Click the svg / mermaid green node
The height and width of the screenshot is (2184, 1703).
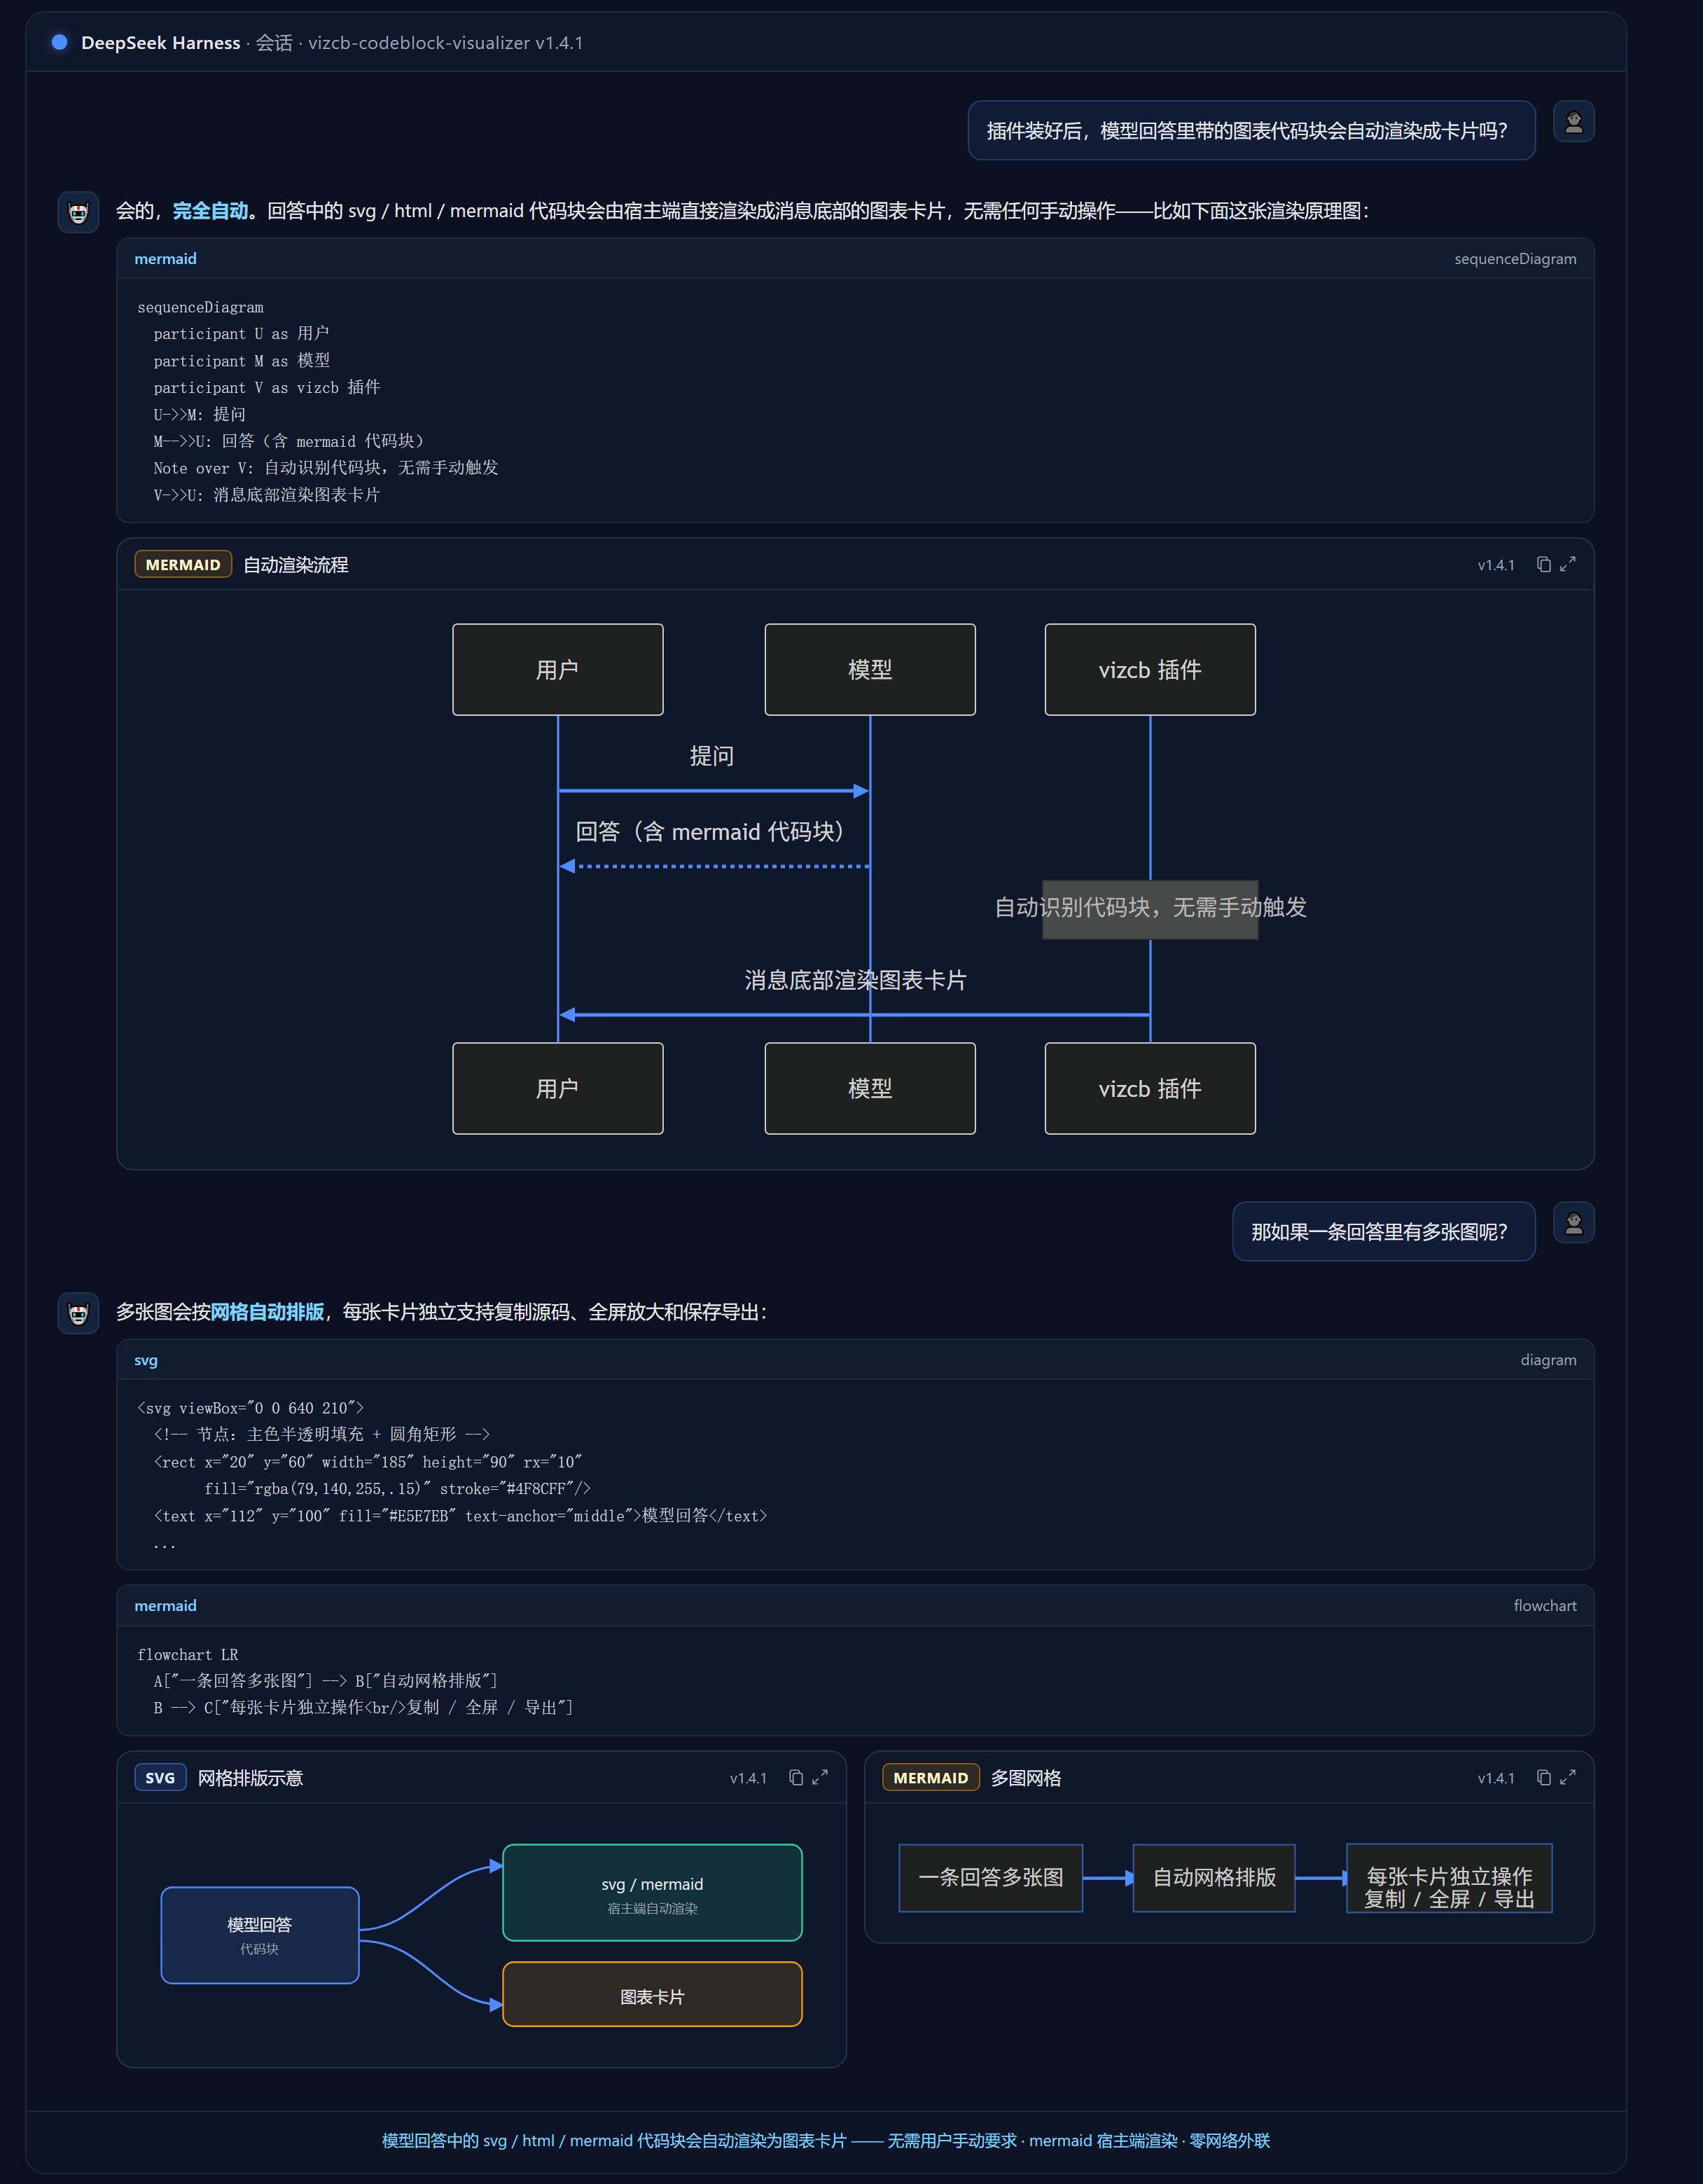(x=652, y=1892)
